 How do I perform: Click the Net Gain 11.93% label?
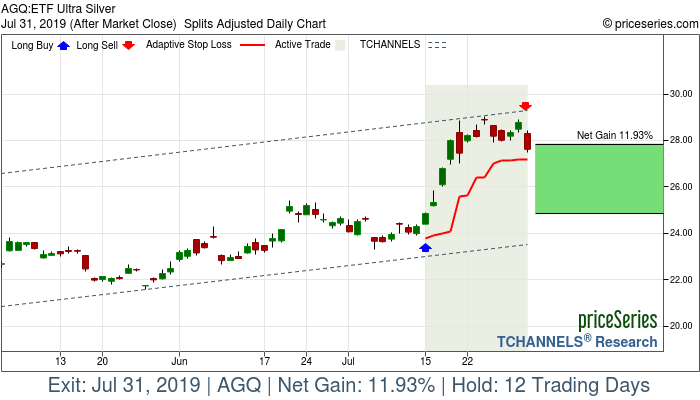pos(614,135)
